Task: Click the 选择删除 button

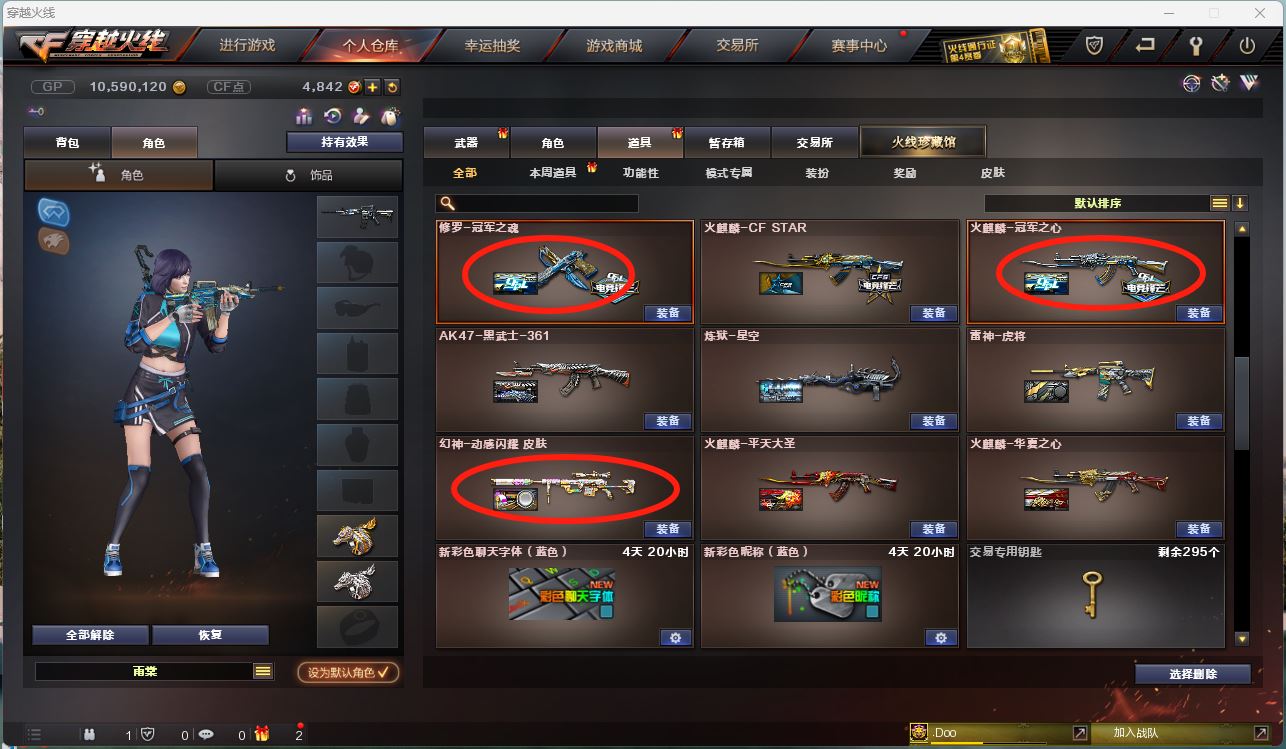Action: click(x=1193, y=674)
